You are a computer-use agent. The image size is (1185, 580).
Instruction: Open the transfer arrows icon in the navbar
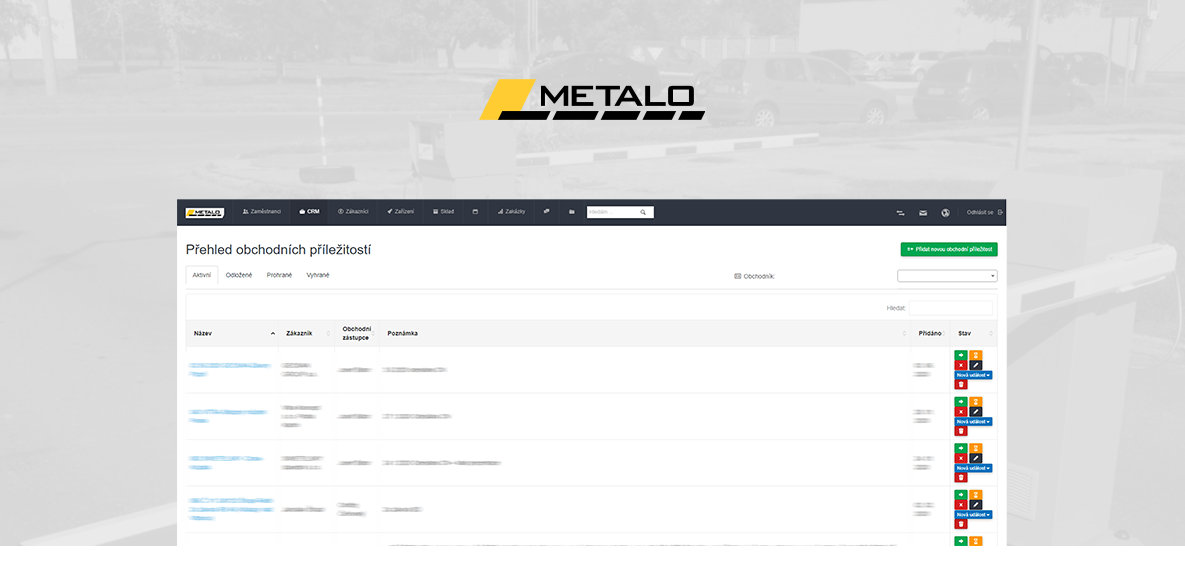900,212
